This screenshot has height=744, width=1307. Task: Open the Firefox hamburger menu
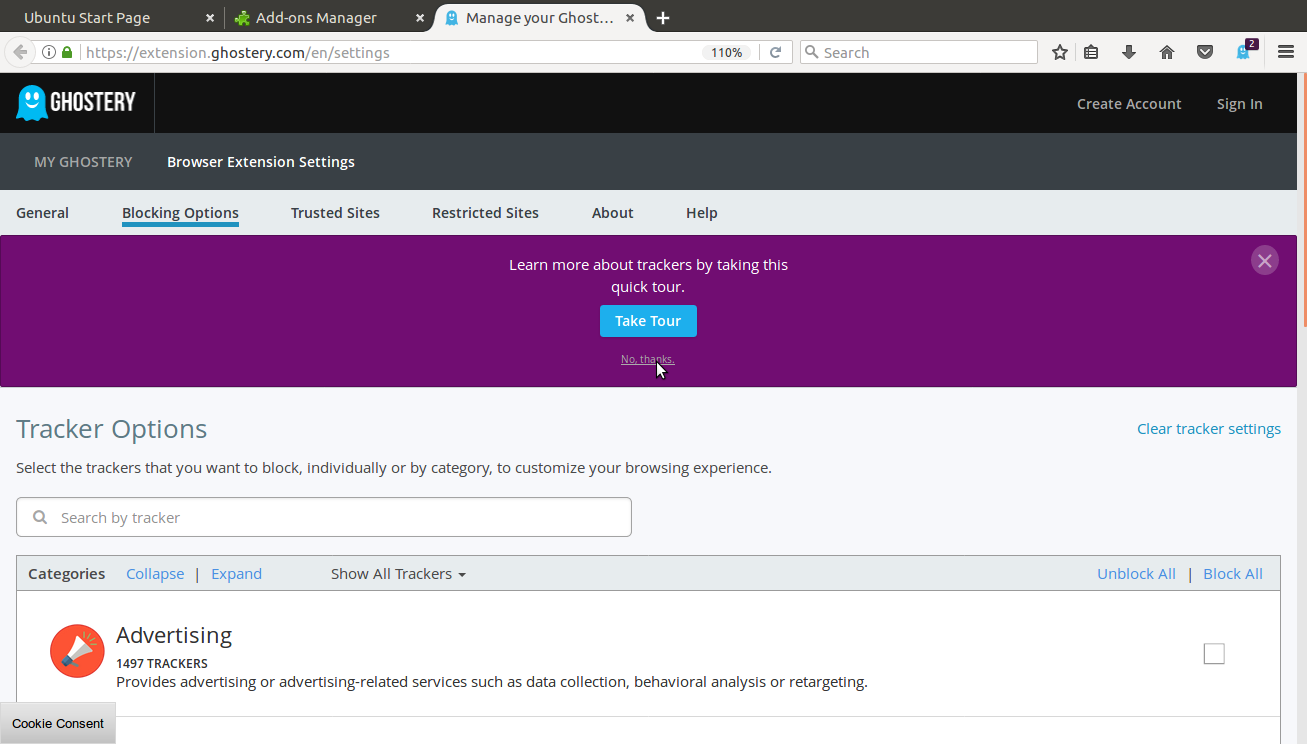1286,52
